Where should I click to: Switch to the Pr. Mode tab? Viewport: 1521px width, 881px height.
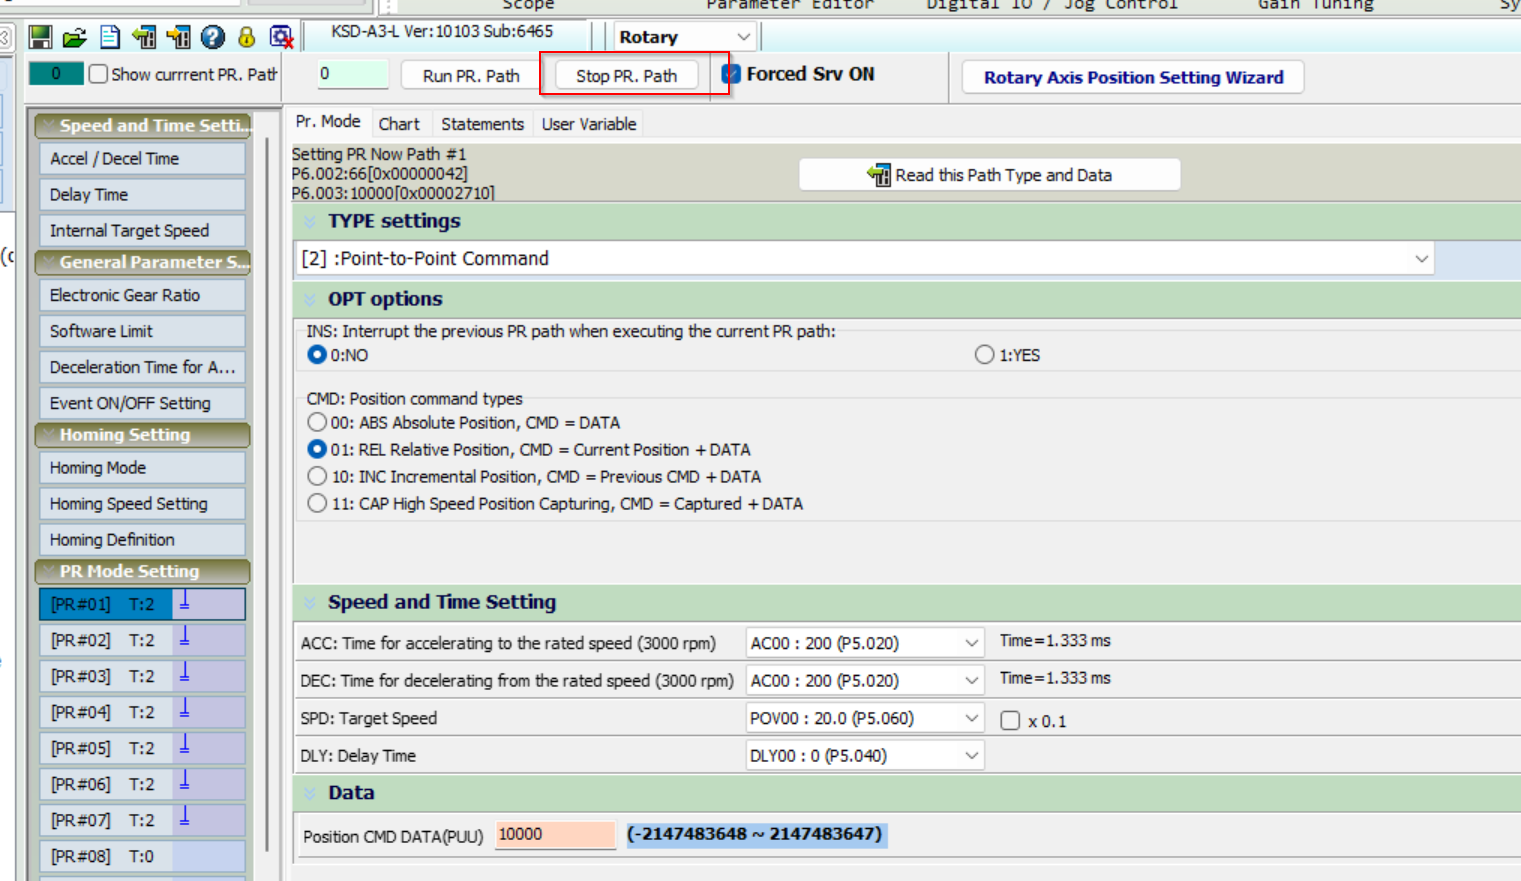point(328,122)
